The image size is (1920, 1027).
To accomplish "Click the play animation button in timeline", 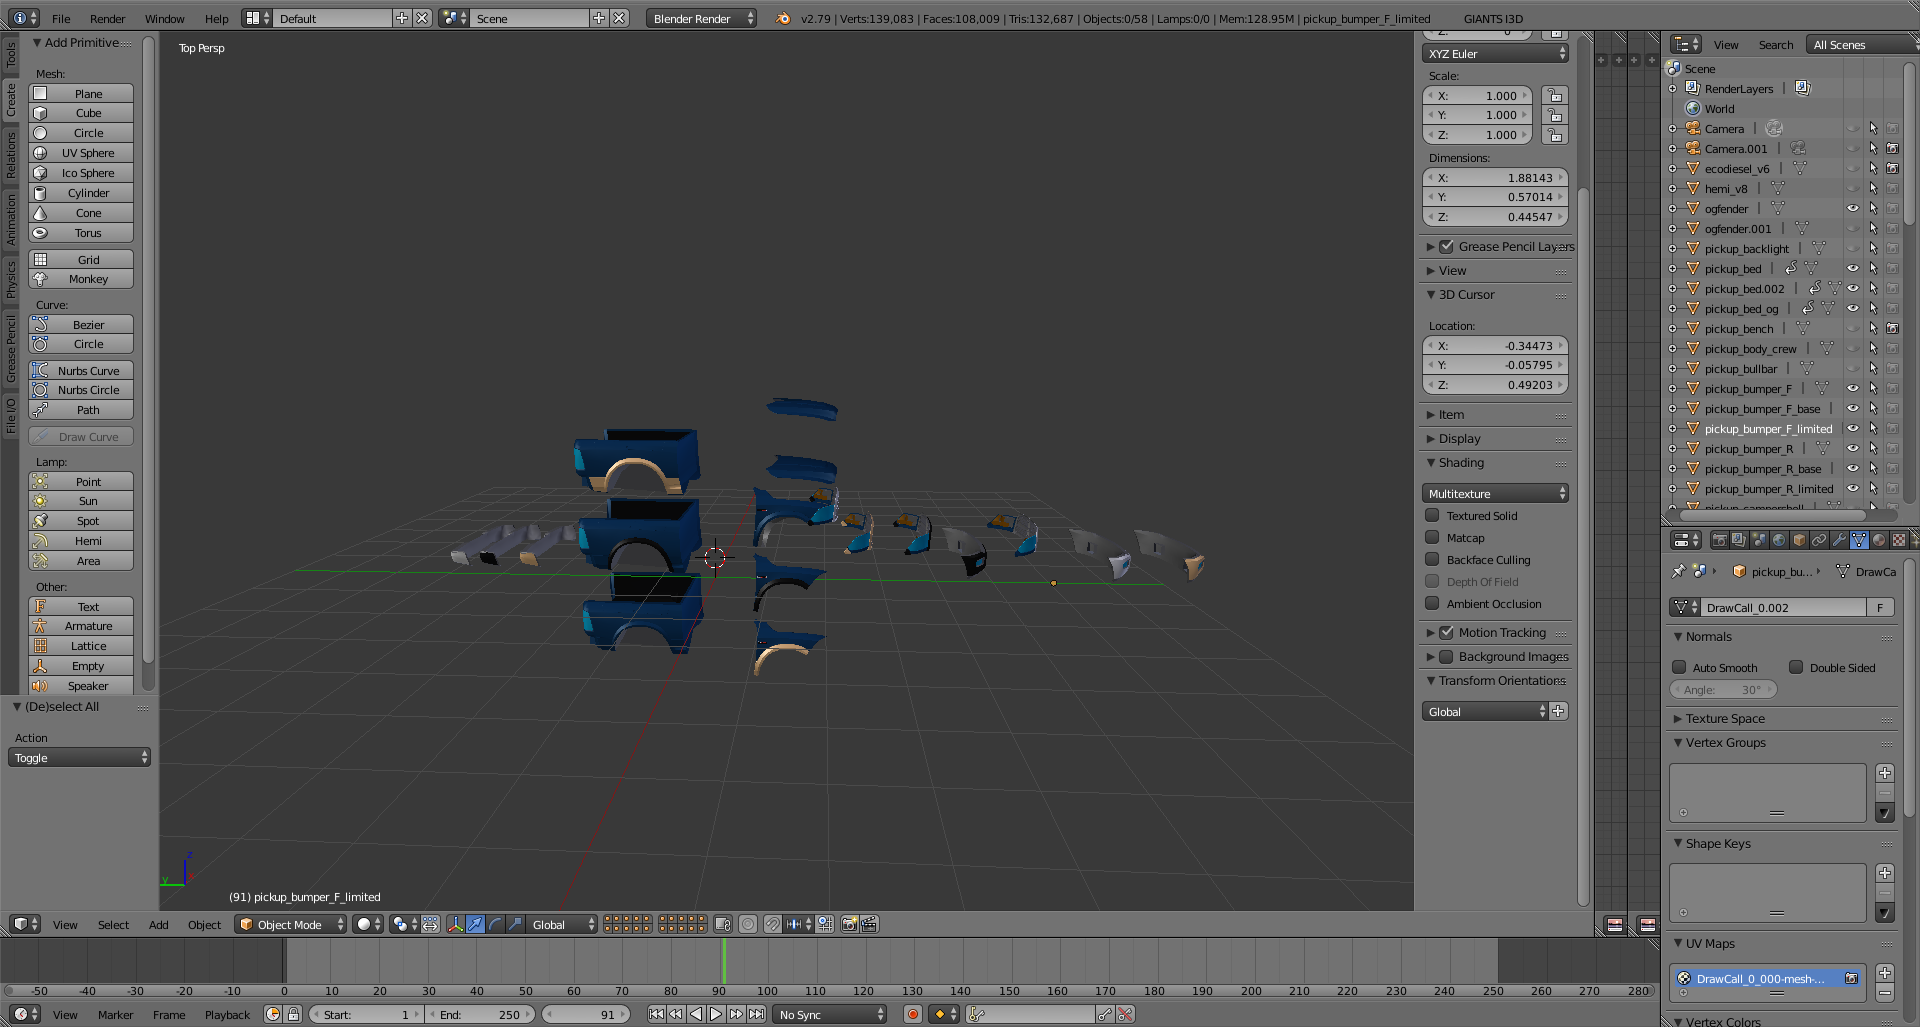I will 716,1014.
